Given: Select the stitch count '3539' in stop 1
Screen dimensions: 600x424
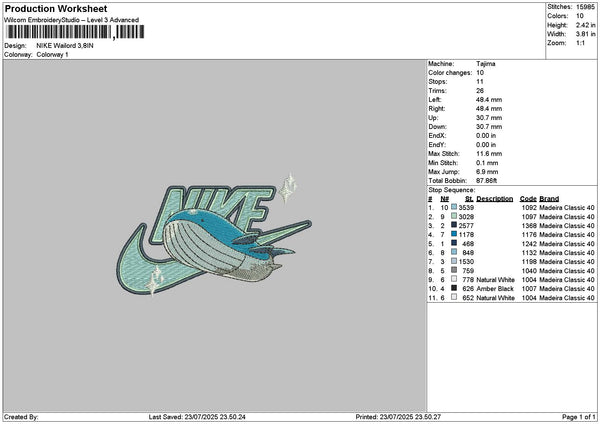Looking at the screenshot, I should (x=466, y=207).
